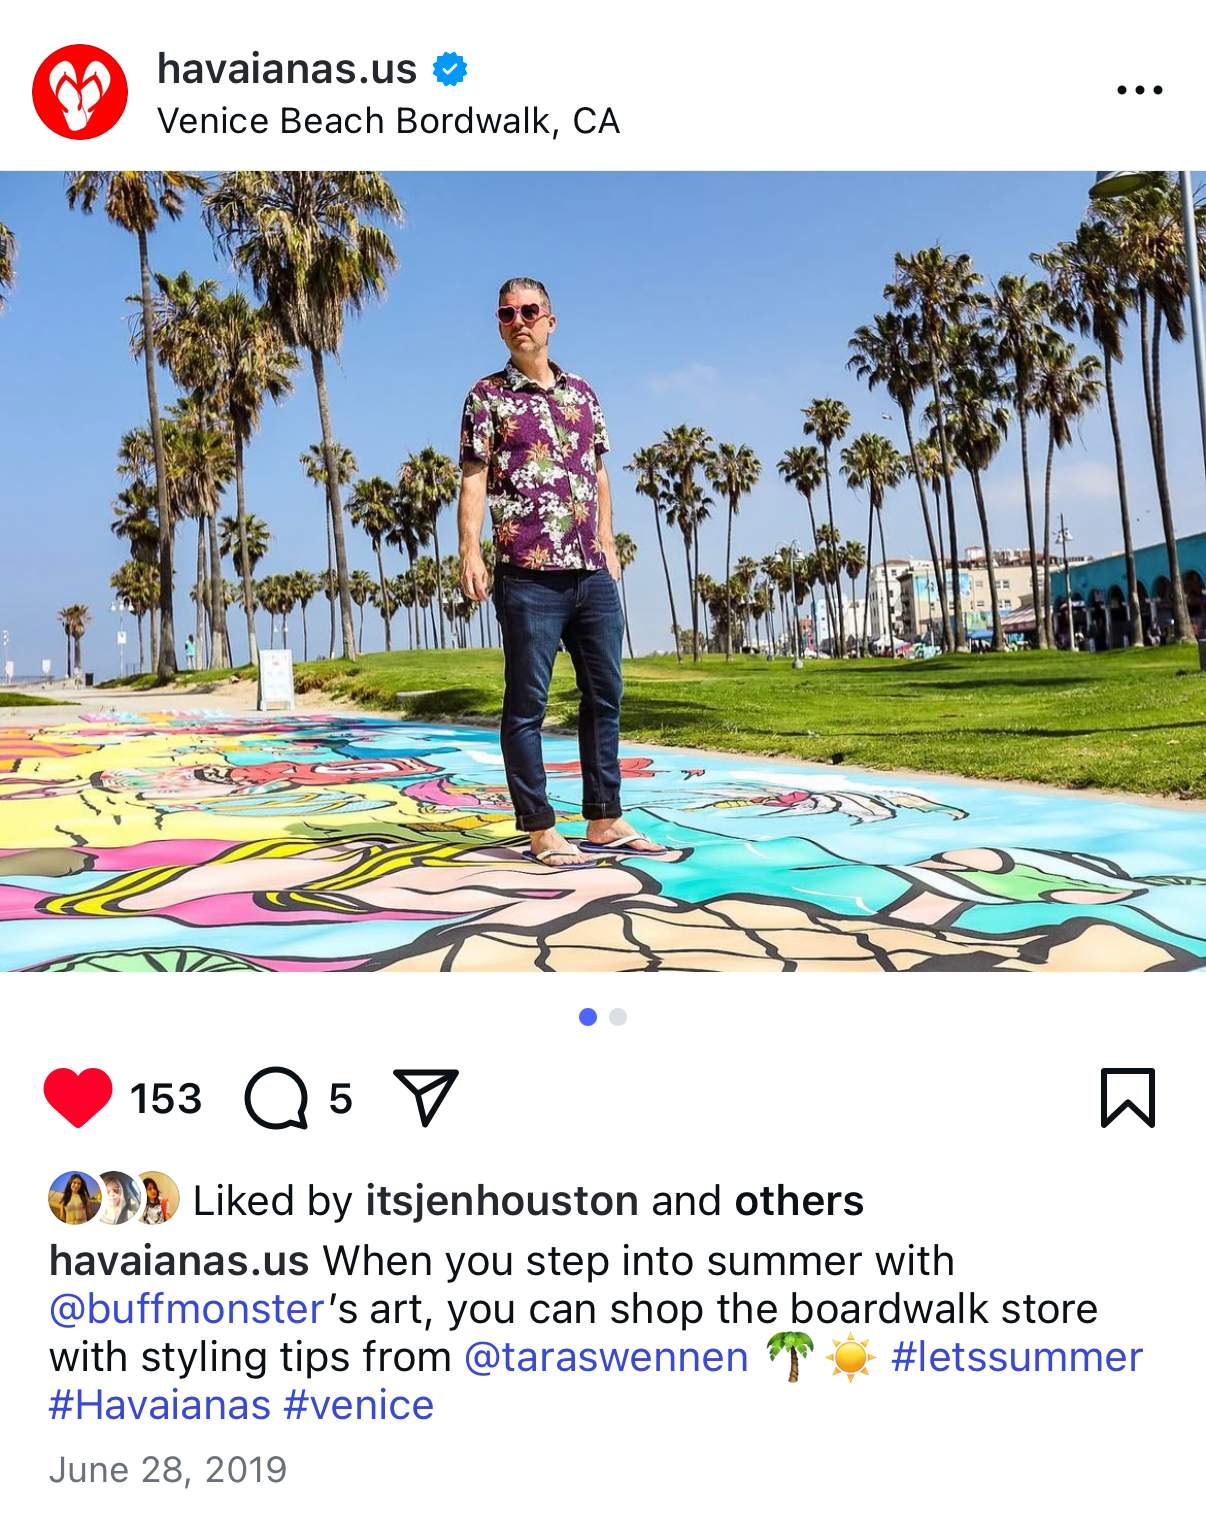Open the havaianas.us username in header
The image size is (1206, 1522).
point(287,69)
